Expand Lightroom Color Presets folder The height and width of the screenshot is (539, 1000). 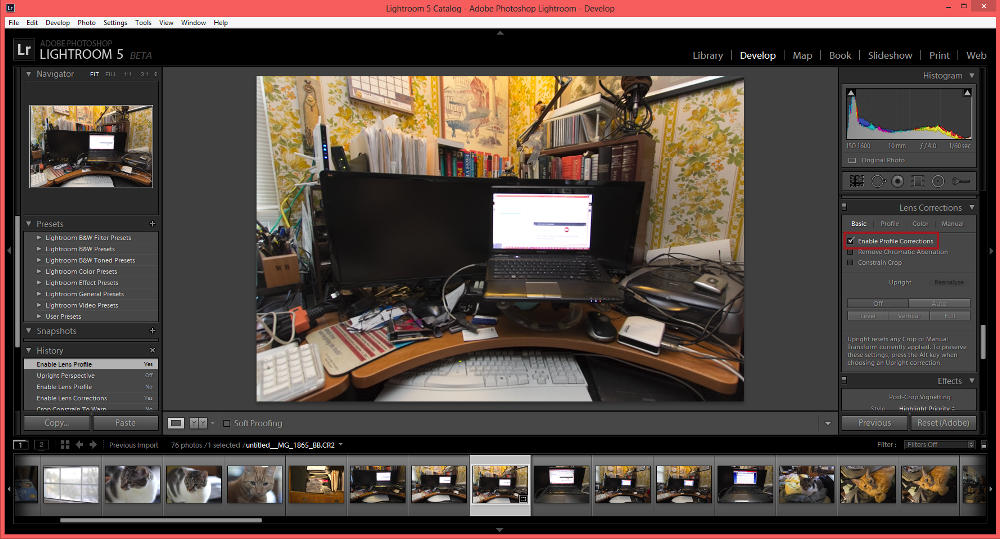[x=39, y=271]
